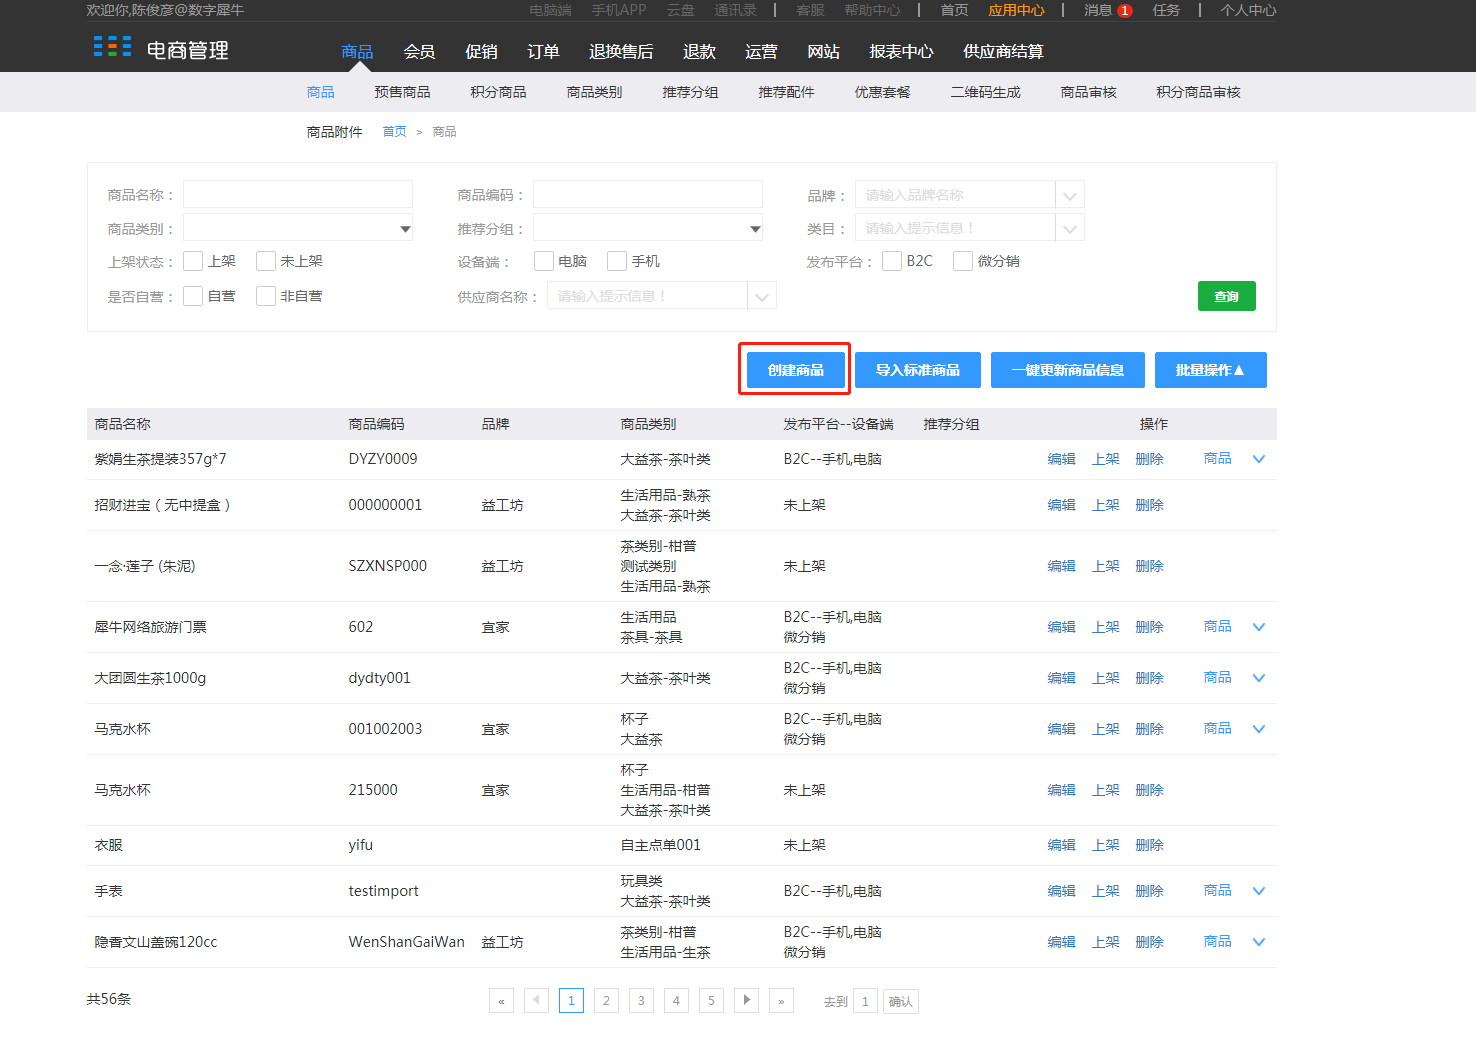The width and height of the screenshot is (1476, 1040).
Task: Click 商品 link in 犀牛网络旅游门票 row
Action: [1218, 626]
